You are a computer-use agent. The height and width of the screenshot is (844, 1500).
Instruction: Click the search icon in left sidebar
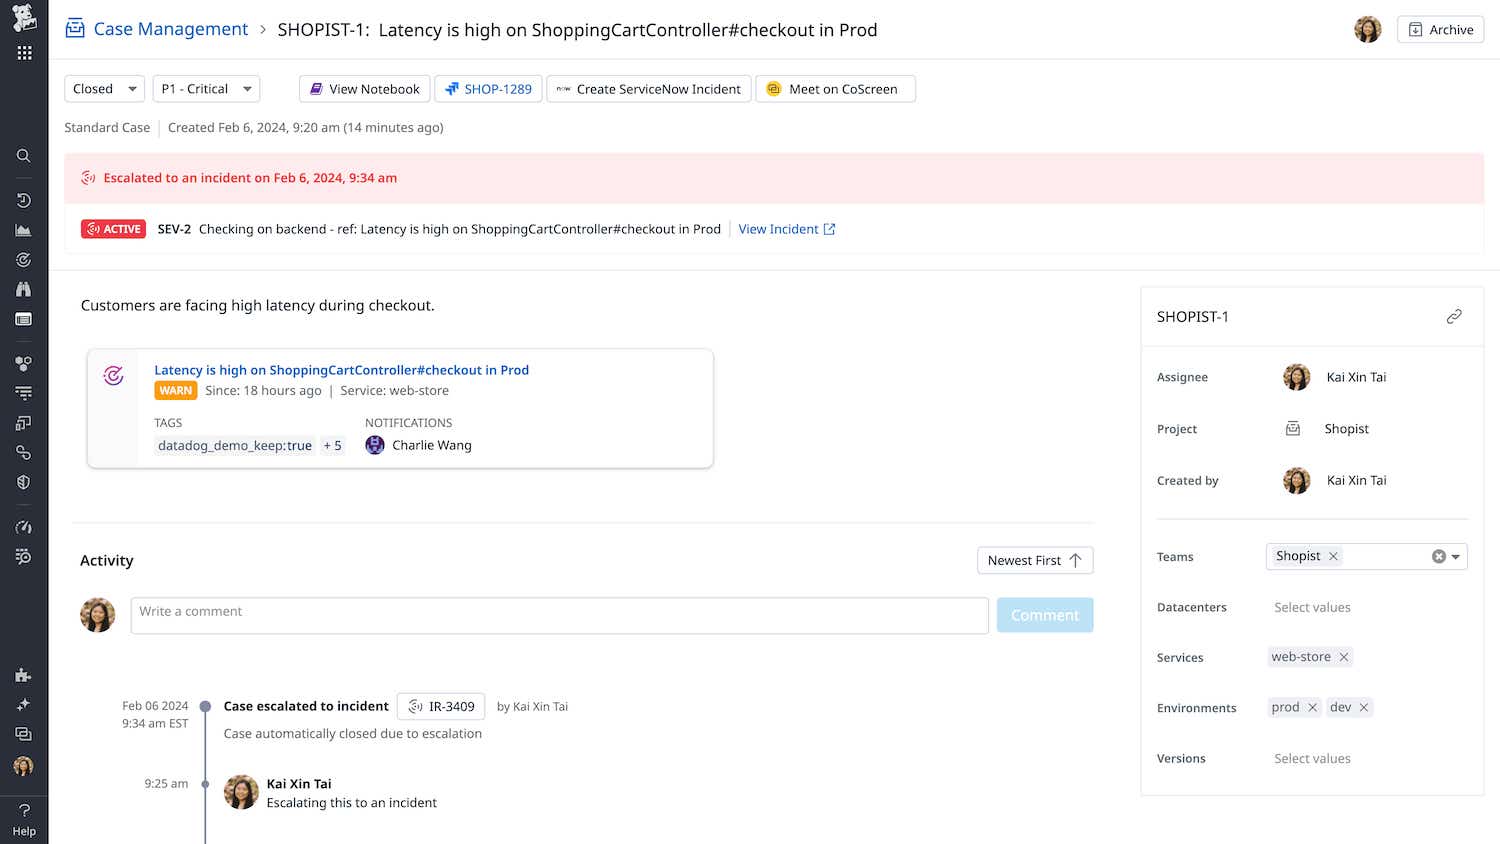[x=23, y=156]
